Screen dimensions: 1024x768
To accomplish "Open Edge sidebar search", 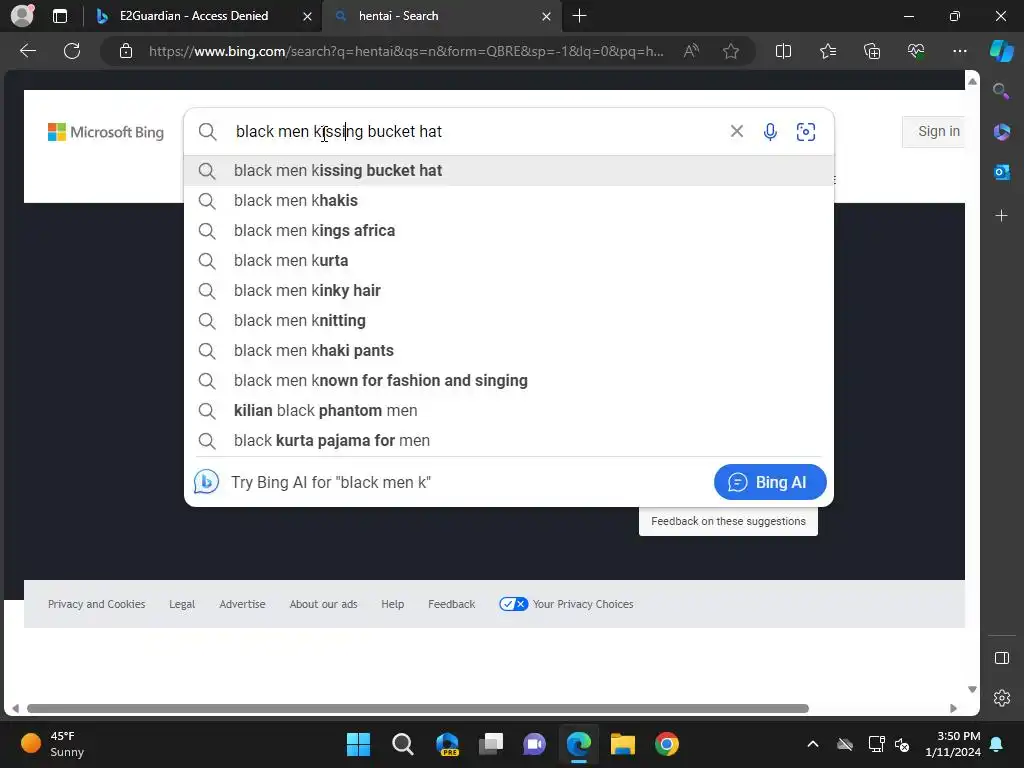I will tap(1001, 91).
